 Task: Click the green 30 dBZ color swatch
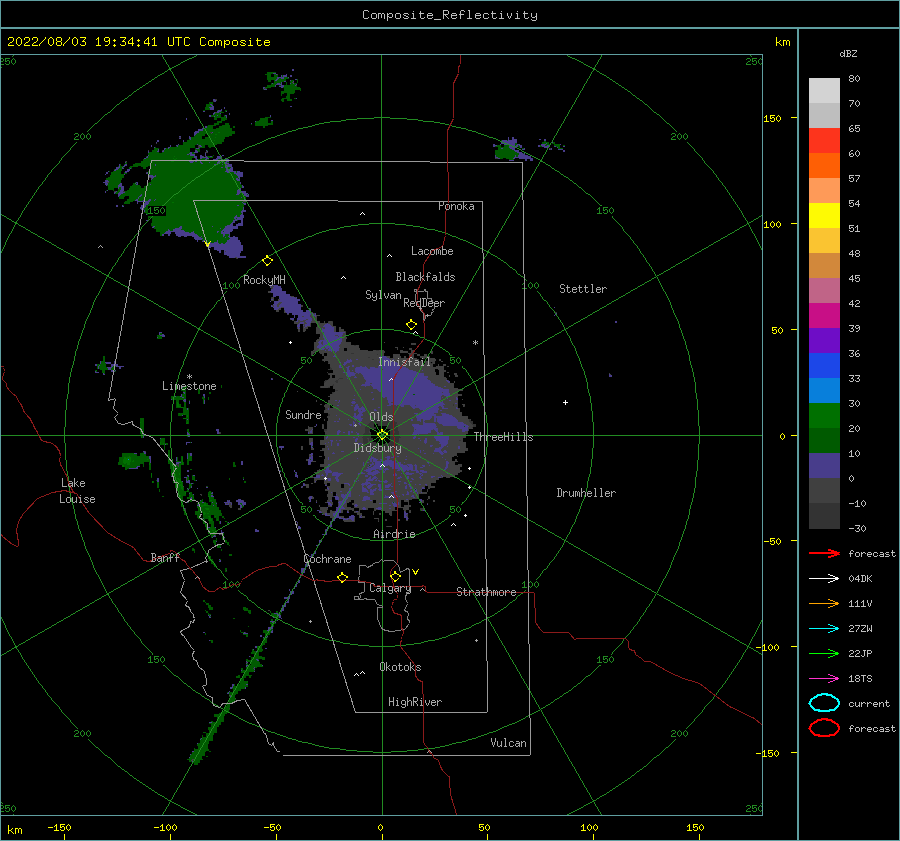tap(824, 415)
